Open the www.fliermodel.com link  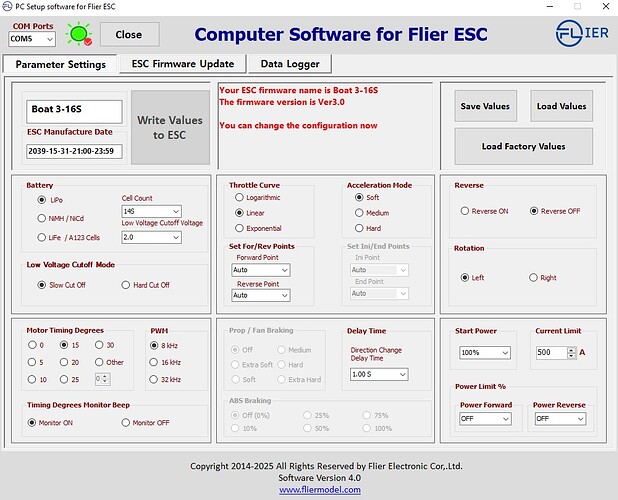pos(308,490)
